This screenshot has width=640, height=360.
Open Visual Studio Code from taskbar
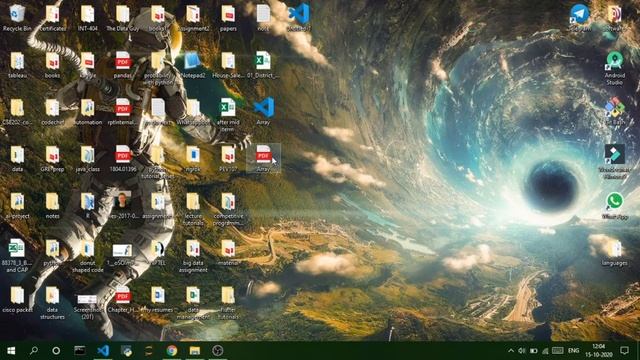click(103, 351)
